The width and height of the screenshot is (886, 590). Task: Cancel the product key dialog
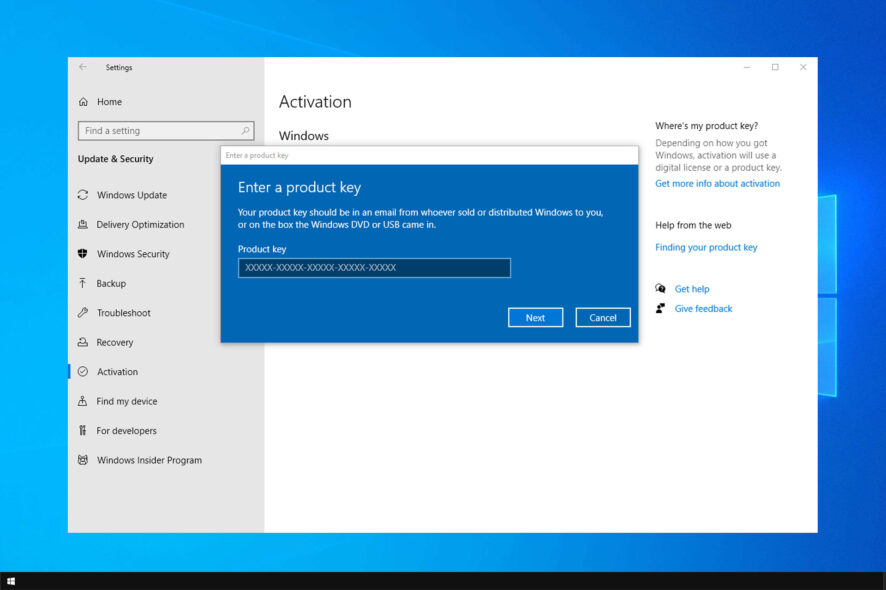pos(603,318)
